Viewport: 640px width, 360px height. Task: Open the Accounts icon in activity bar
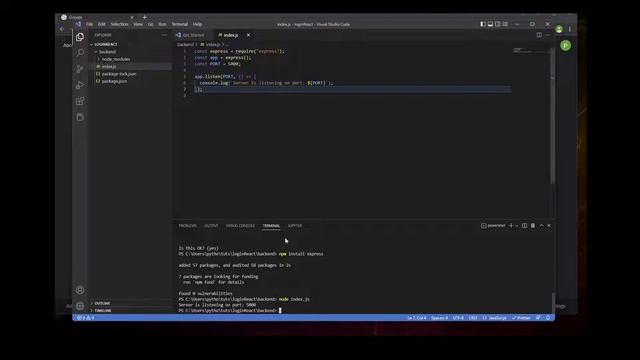point(80,290)
